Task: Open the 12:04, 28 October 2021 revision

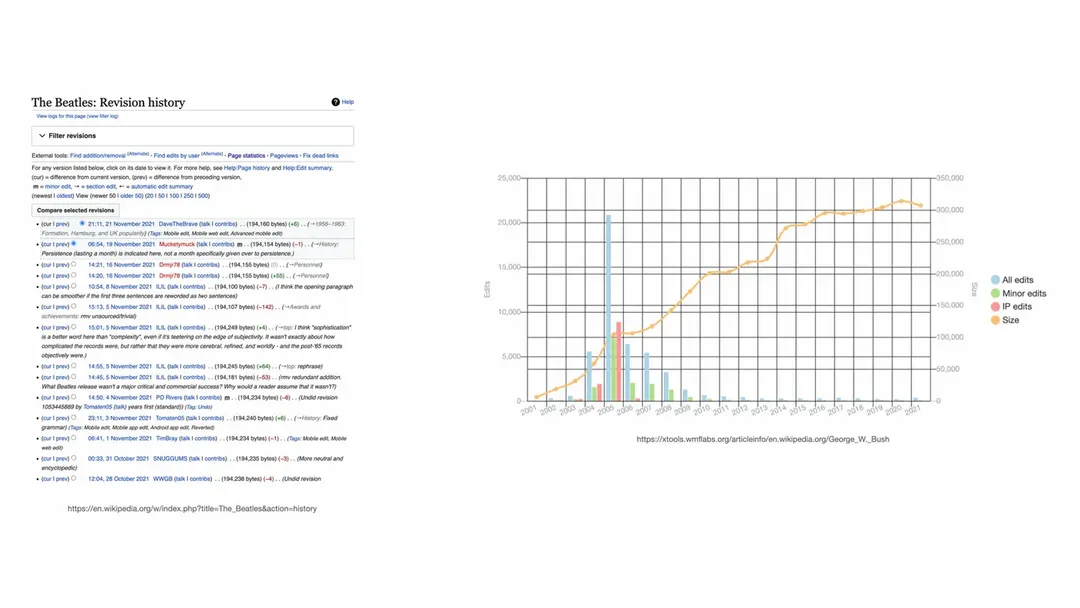Action: [118, 479]
